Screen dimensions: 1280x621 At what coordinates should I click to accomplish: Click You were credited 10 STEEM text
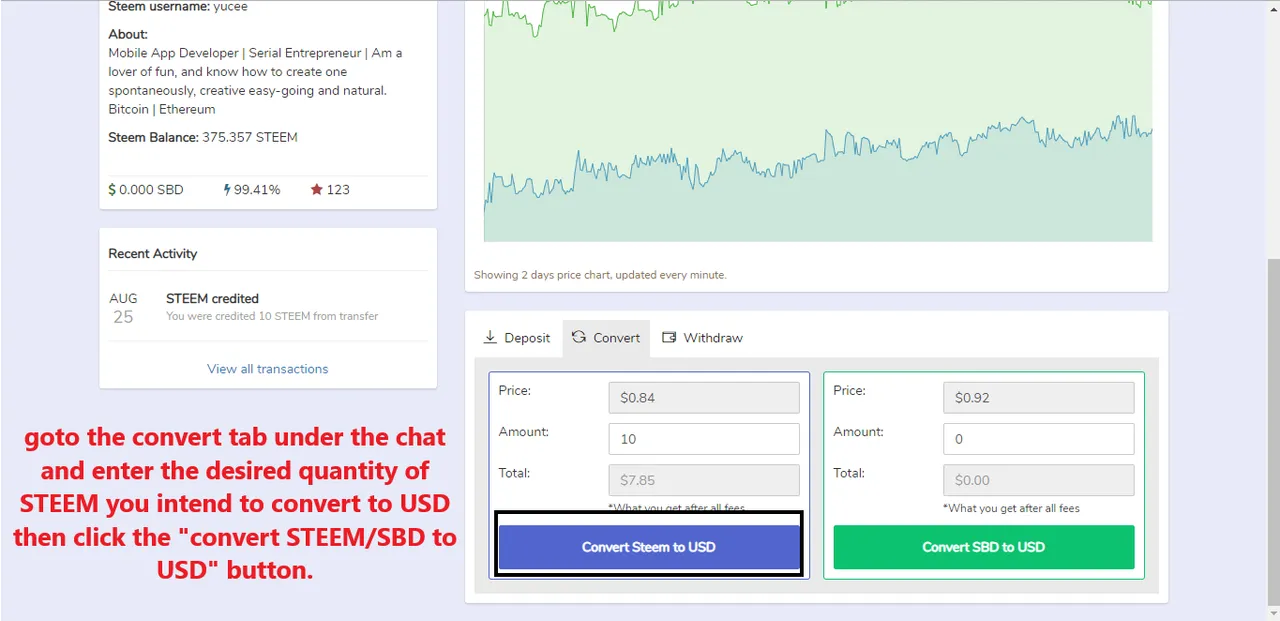click(x=272, y=316)
